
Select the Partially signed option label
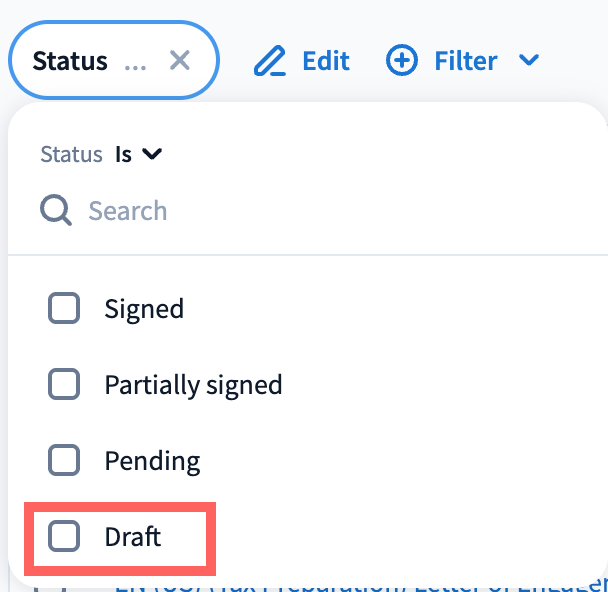coord(193,384)
